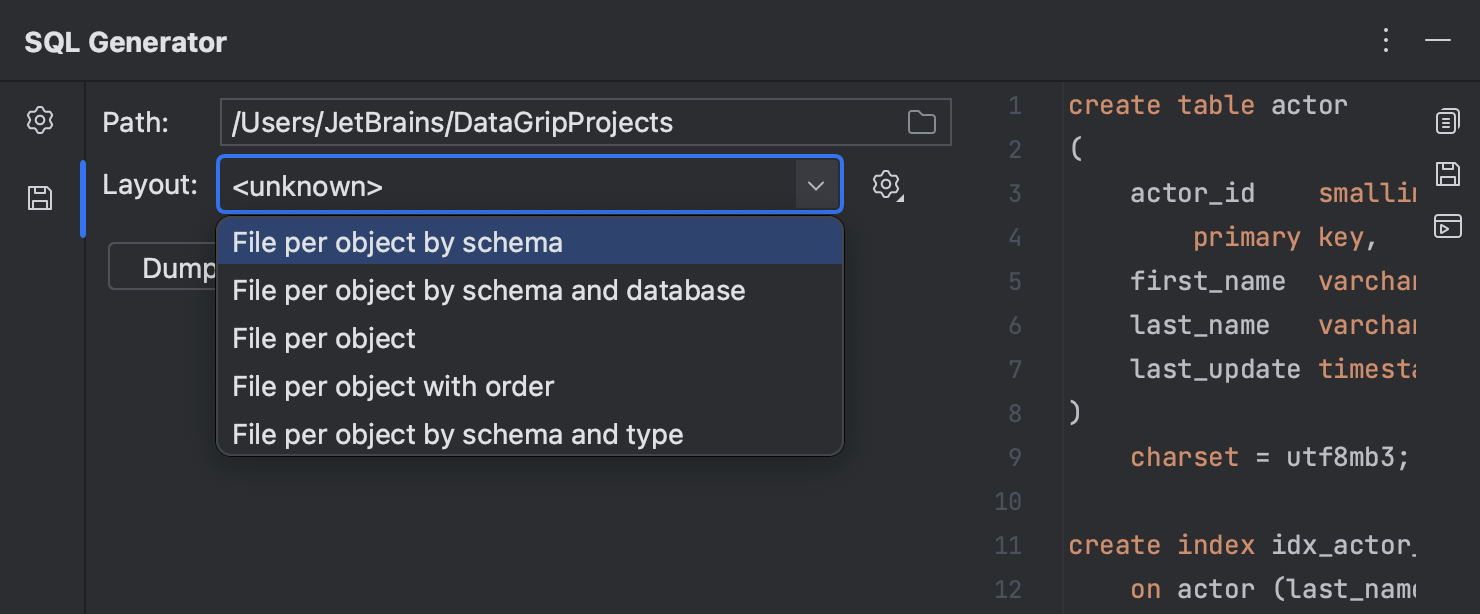Choose the "File per object" layout option
The width and height of the screenshot is (1480, 614).
point(323,338)
